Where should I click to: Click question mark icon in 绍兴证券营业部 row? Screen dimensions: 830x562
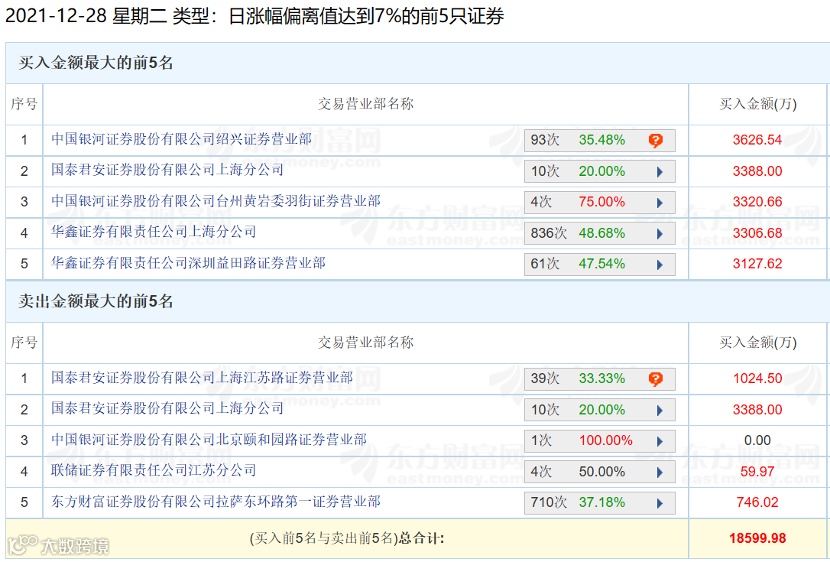(x=655, y=140)
